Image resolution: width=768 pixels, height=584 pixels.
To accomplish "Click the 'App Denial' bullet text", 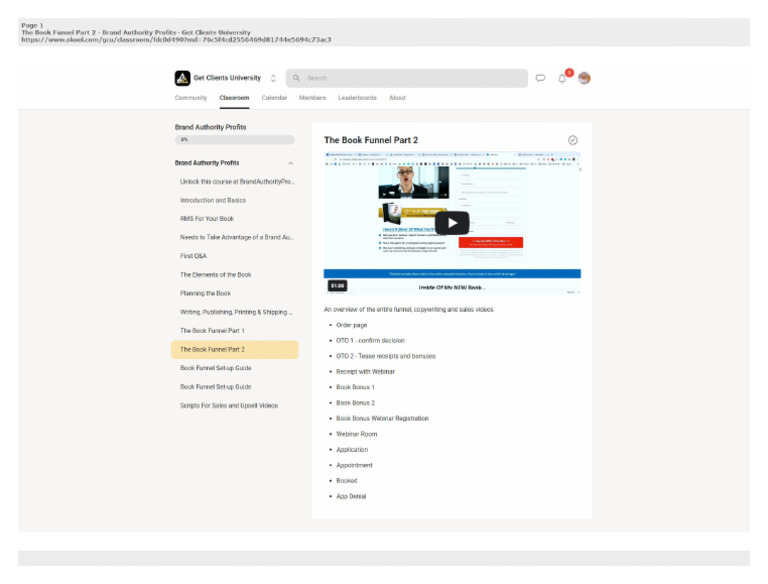I will coord(351,496).
